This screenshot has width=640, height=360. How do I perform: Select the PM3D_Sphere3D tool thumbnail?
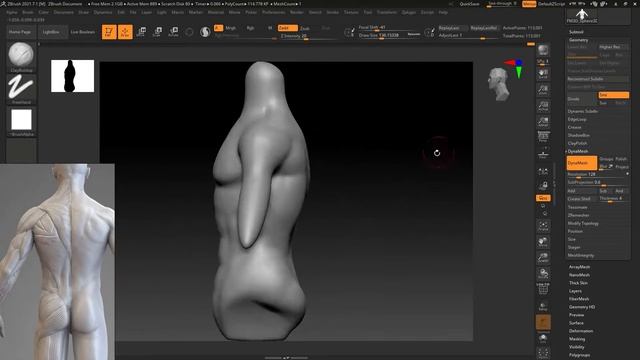[582, 16]
